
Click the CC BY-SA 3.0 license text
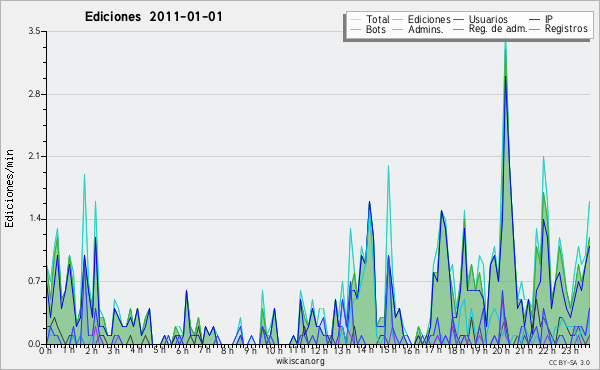[569, 363]
